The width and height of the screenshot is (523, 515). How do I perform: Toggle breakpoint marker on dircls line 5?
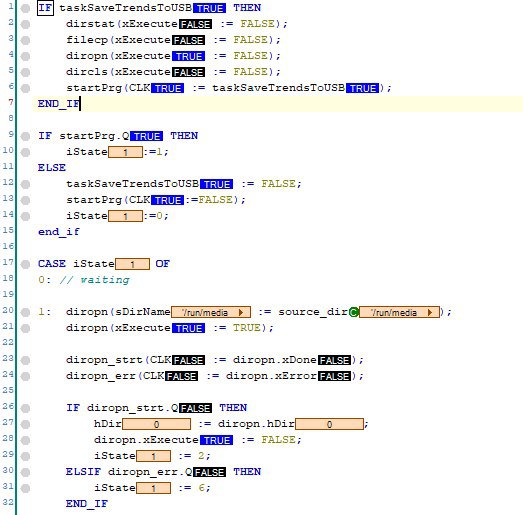pyautogui.click(x=25, y=72)
